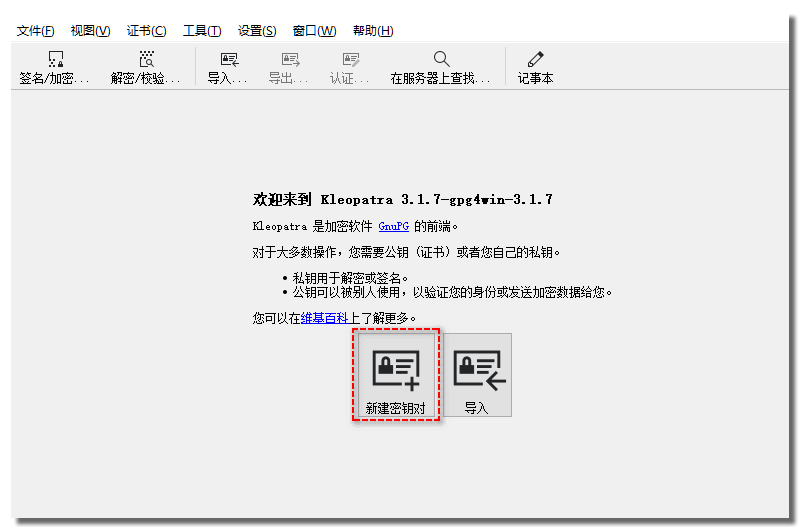Open the 窗口(W) menu
800x529 pixels.
[314, 31]
